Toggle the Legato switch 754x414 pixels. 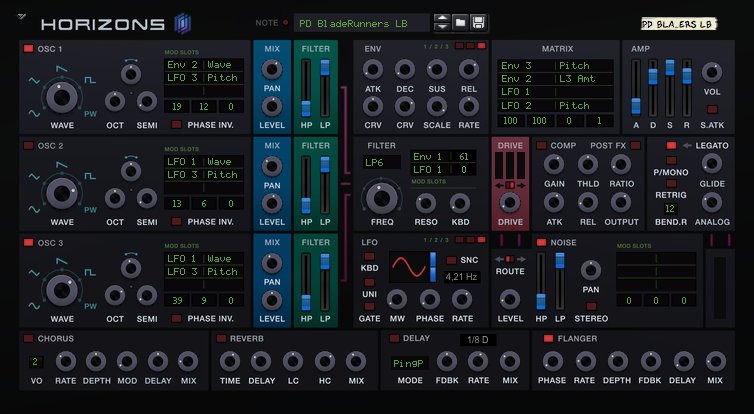671,145
